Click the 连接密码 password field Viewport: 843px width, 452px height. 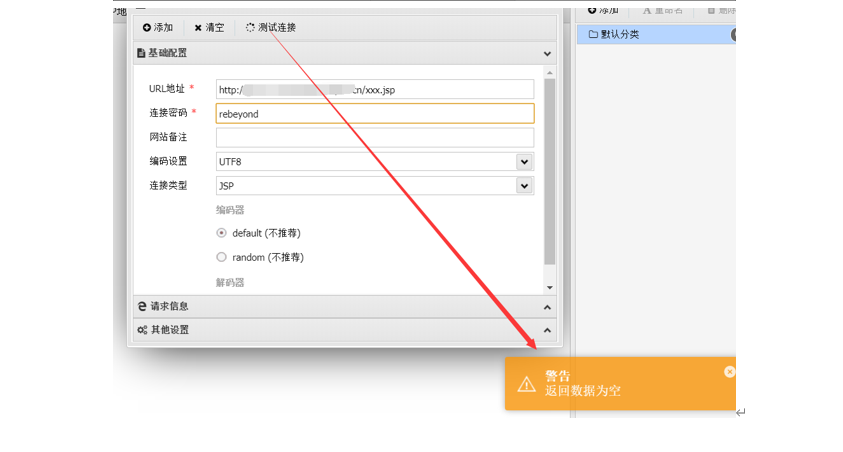point(374,114)
